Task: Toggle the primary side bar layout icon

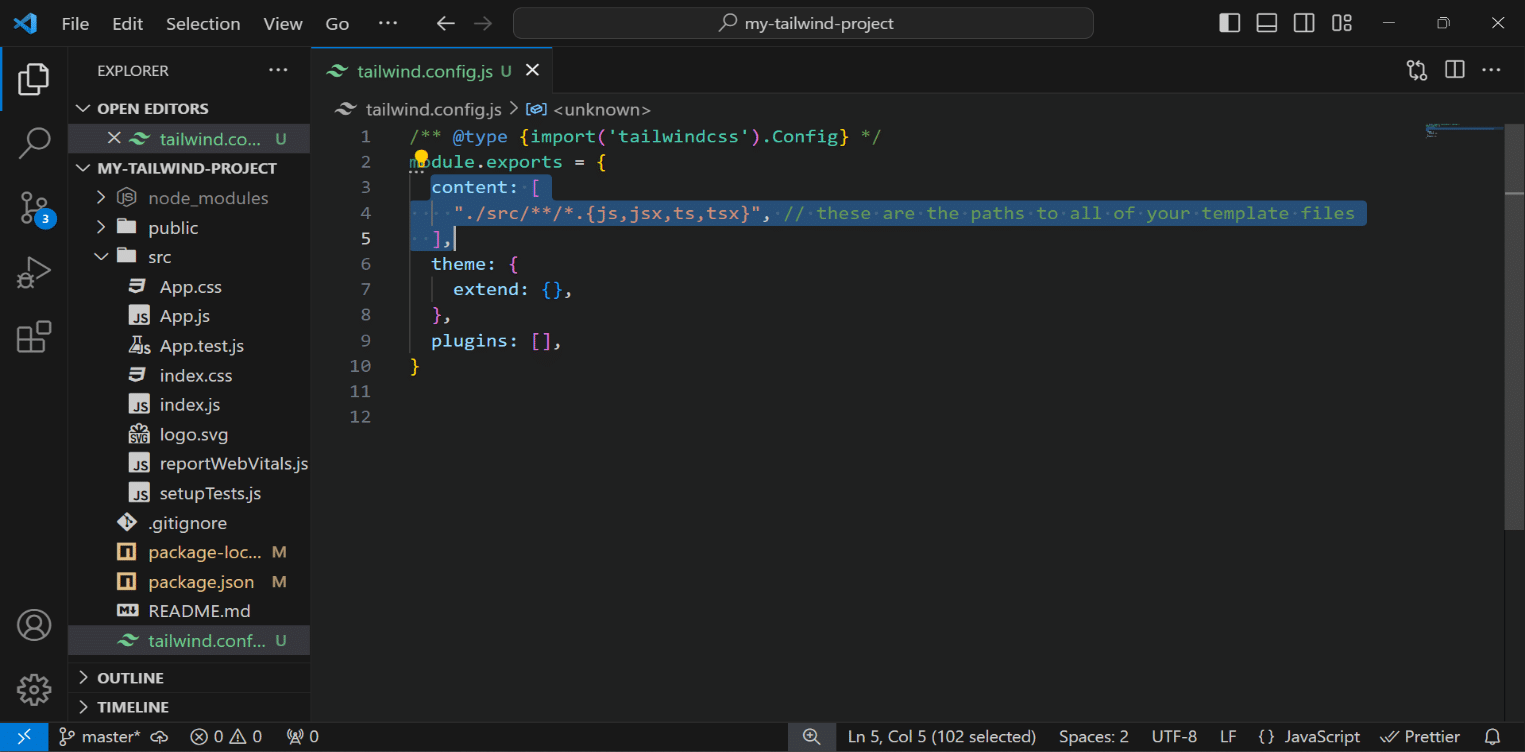Action: pyautogui.click(x=1230, y=23)
